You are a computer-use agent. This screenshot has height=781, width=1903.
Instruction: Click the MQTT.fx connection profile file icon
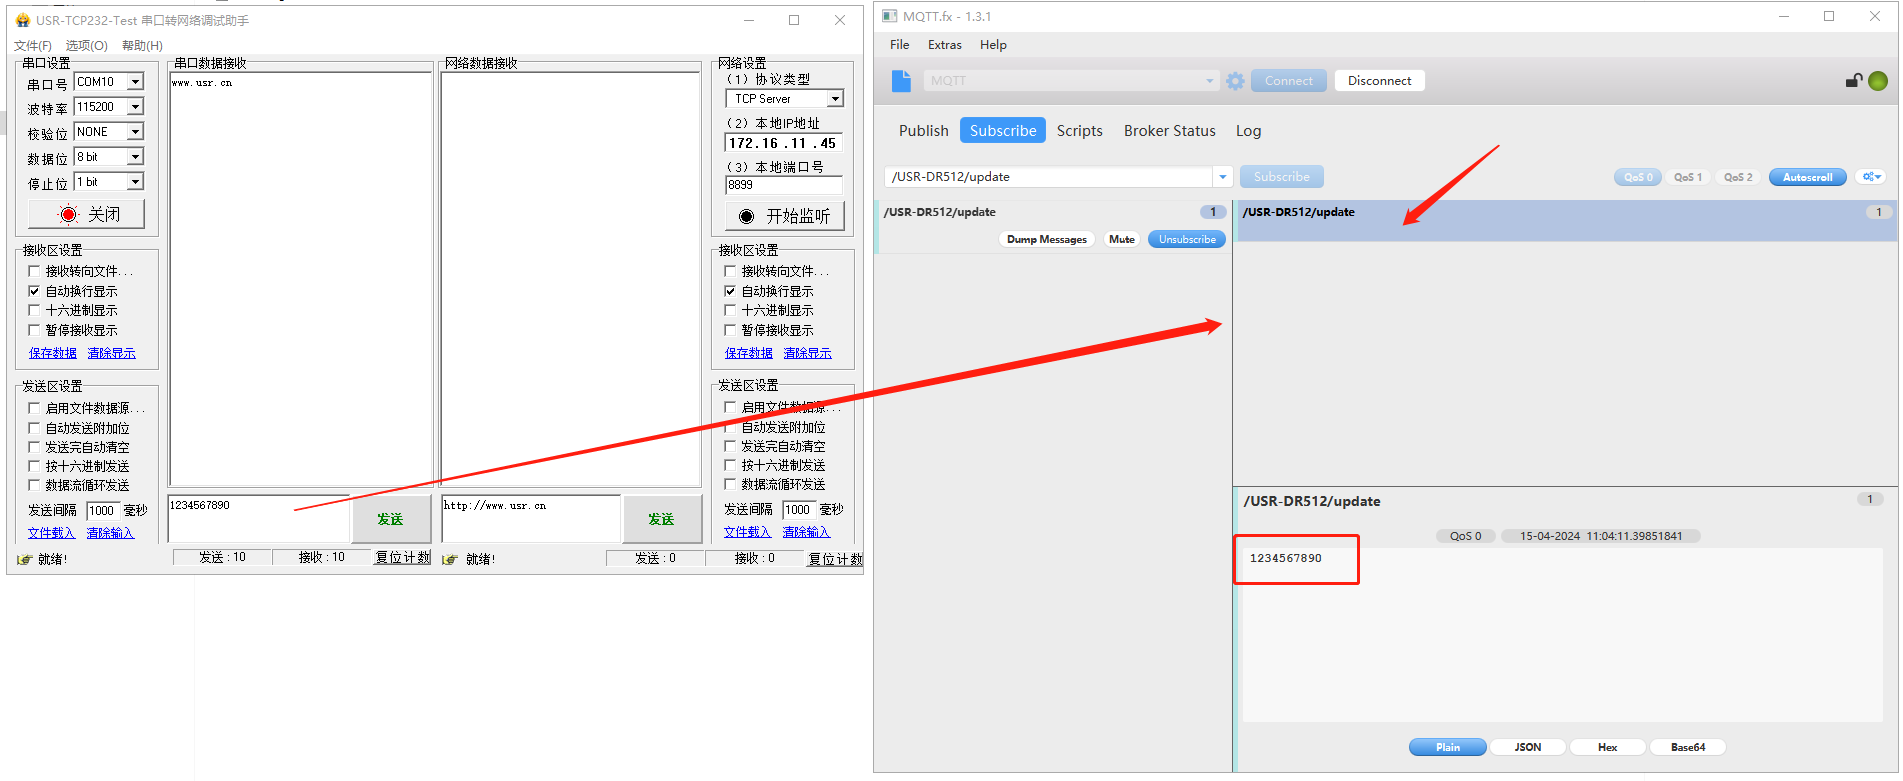coord(901,81)
